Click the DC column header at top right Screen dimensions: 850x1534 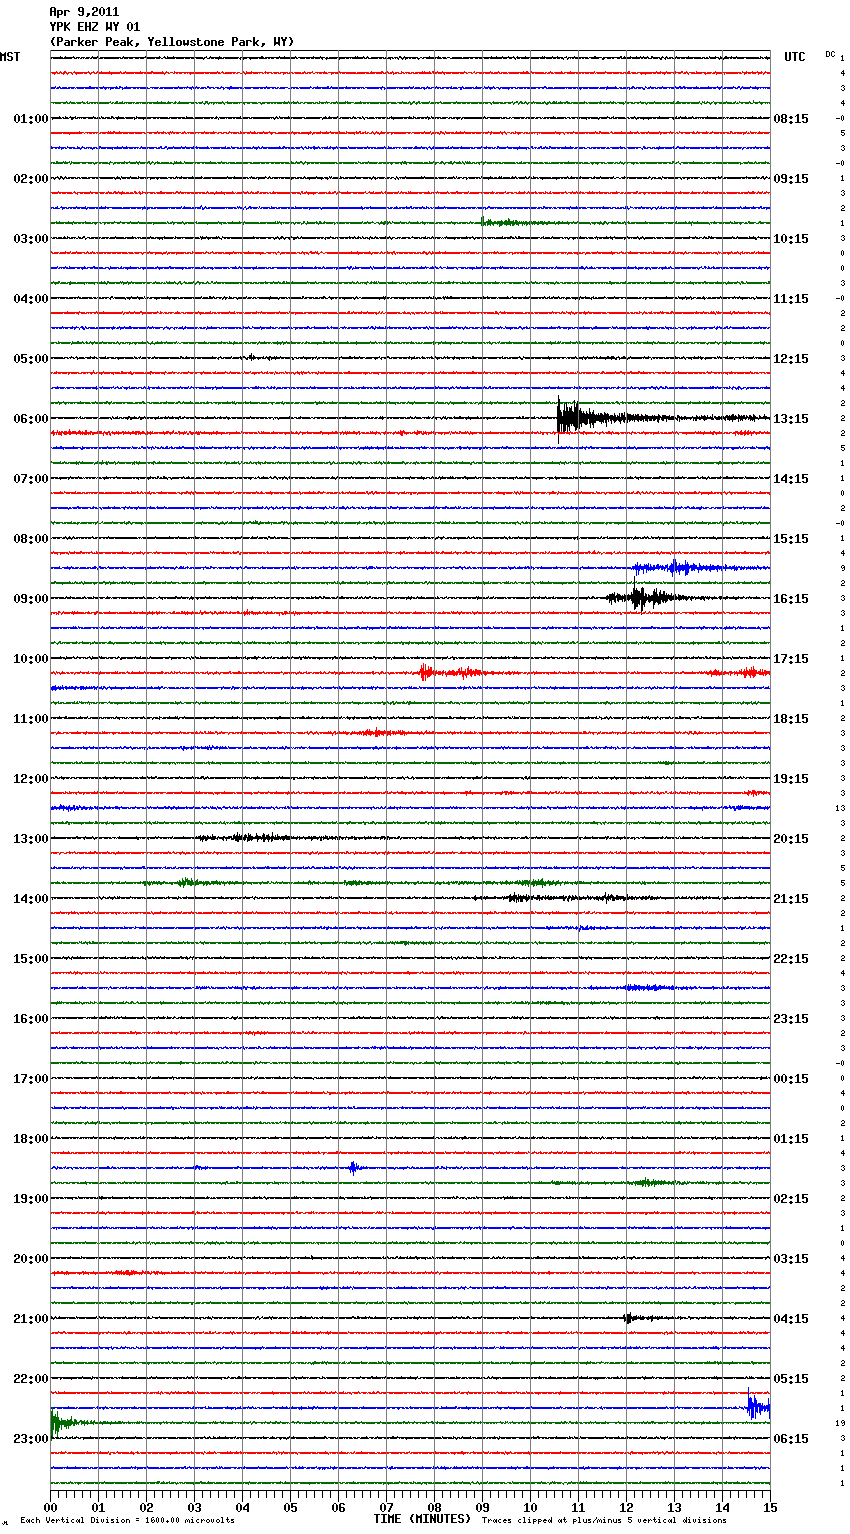coord(830,54)
